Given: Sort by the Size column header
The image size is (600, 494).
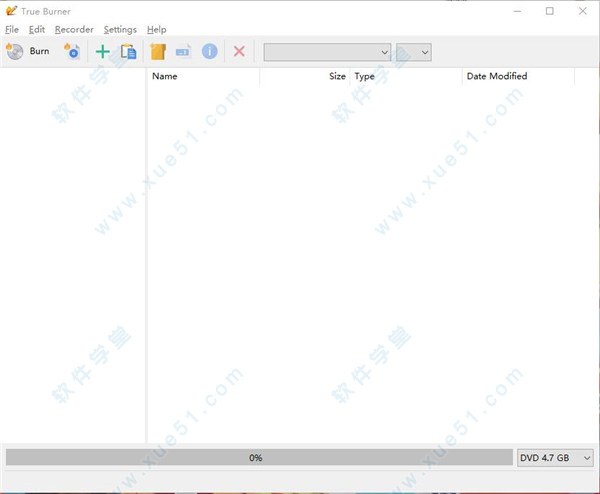Looking at the screenshot, I should 305,76.
